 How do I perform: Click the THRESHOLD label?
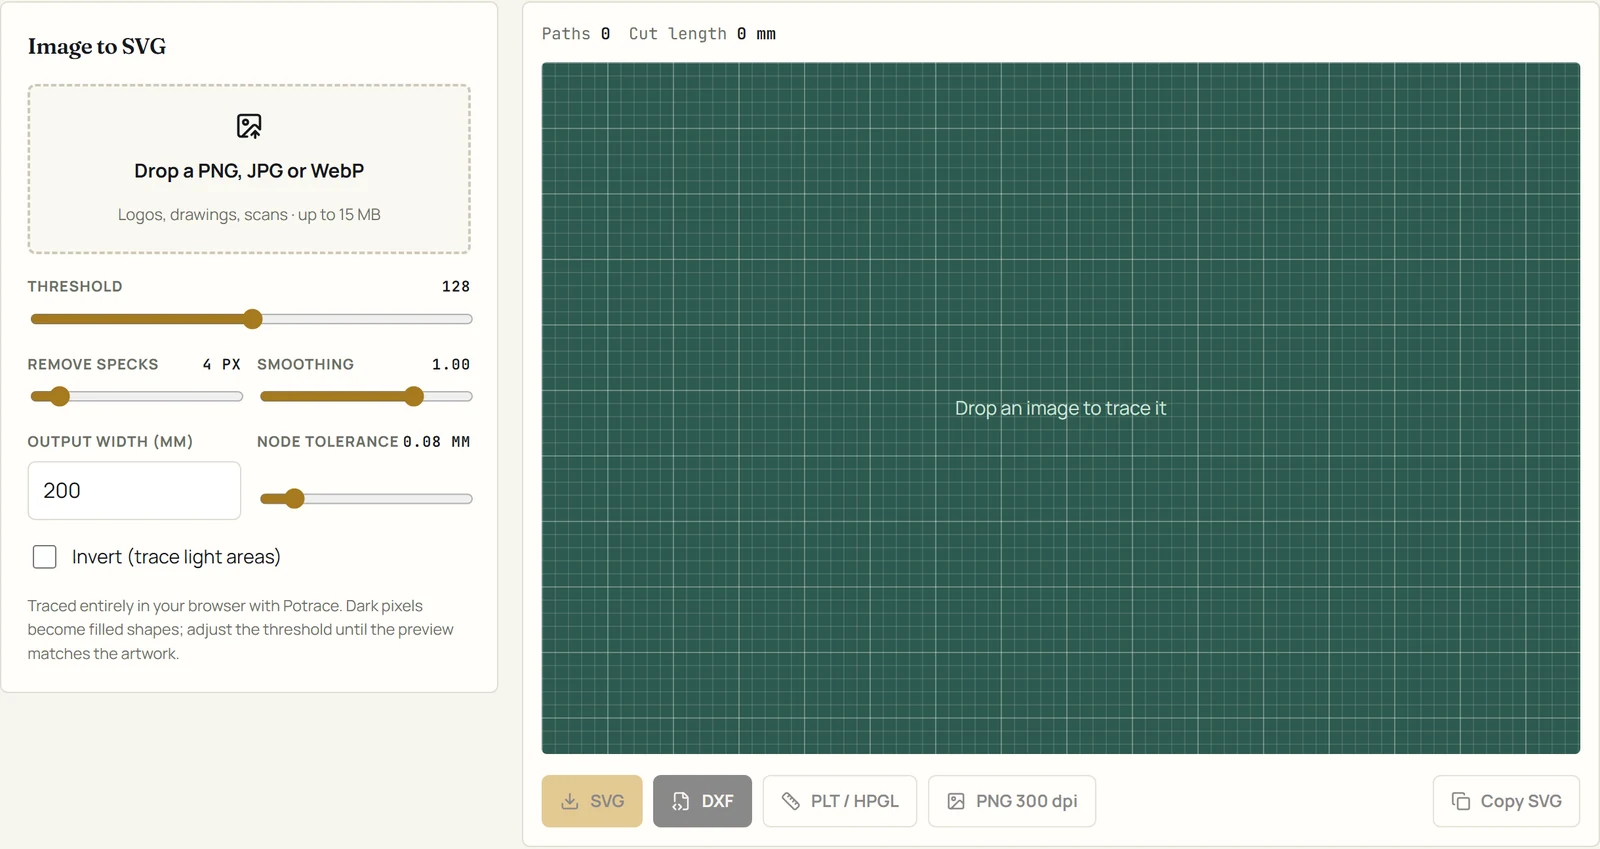click(75, 286)
